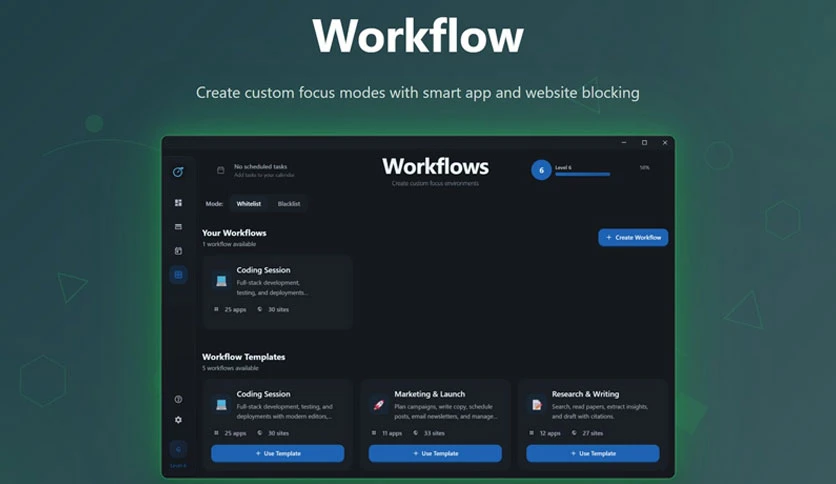This screenshot has height=484, width=836.
Task: Click apps icon beside 12 apps
Action: click(x=531, y=433)
